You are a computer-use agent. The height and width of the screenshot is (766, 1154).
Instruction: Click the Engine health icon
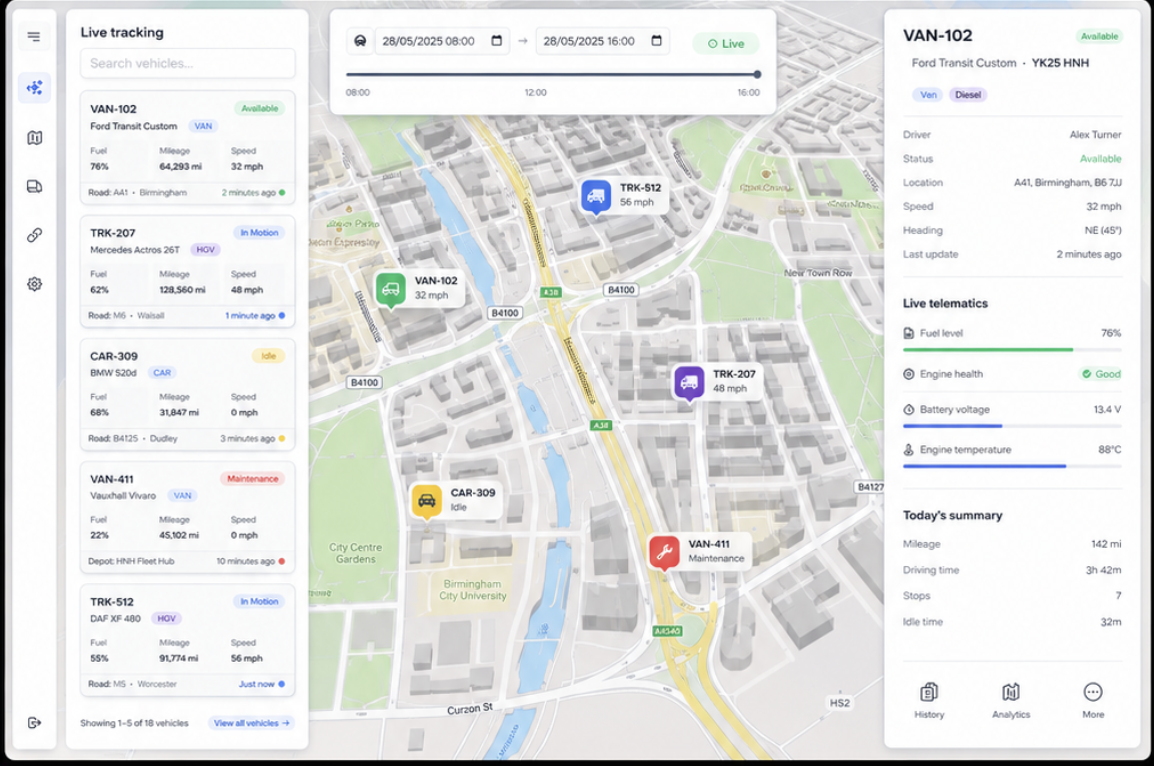coord(909,374)
